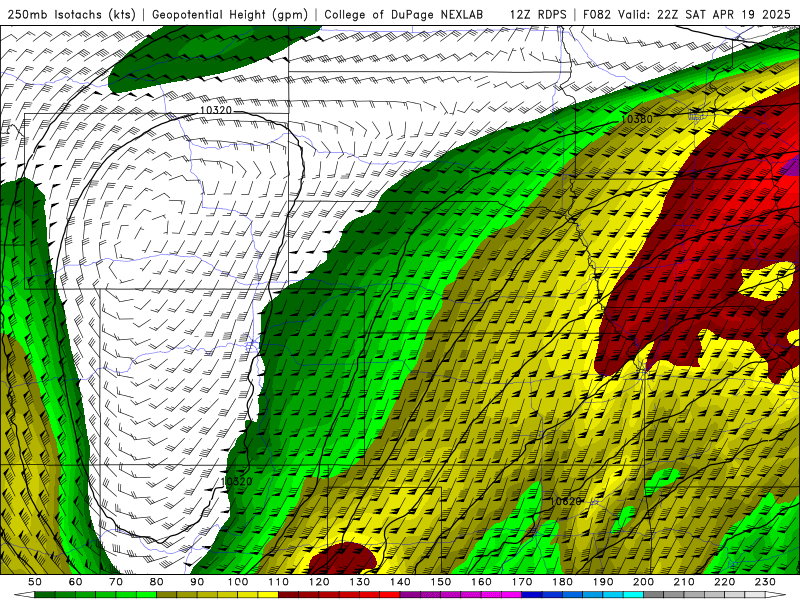Select the 'College of DuPage NEXLAB' label

pyautogui.click(x=404, y=15)
